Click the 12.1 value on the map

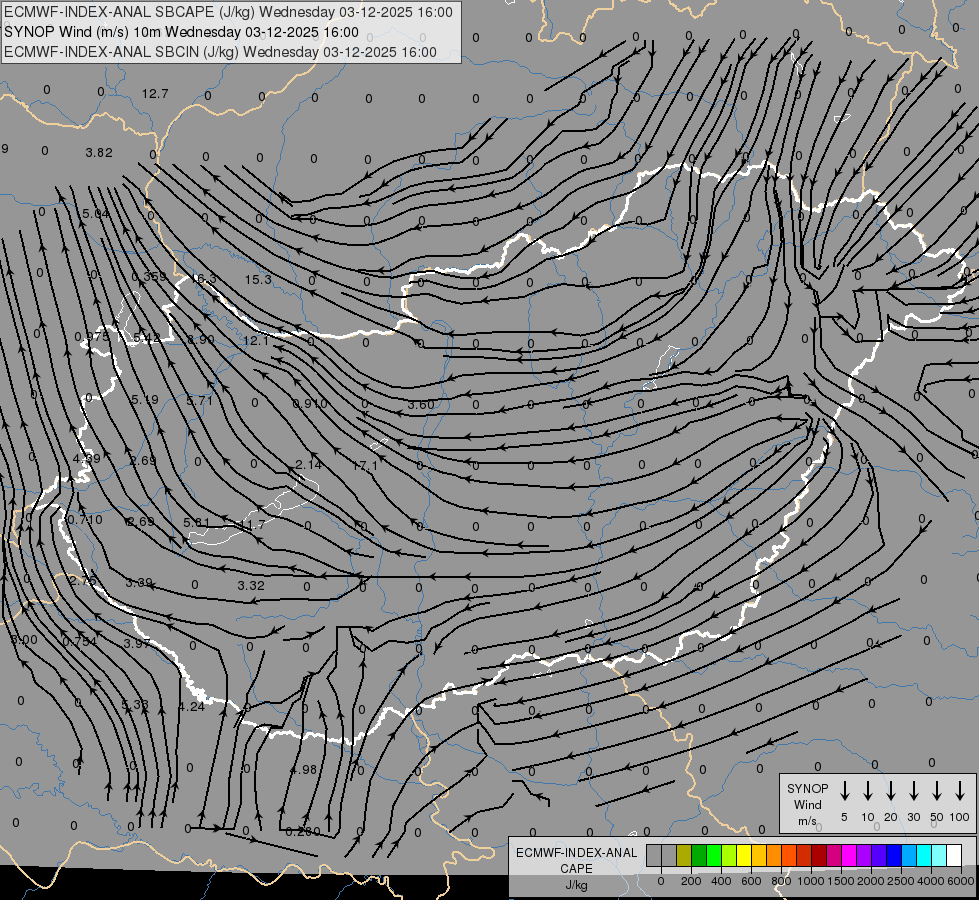[x=256, y=340]
